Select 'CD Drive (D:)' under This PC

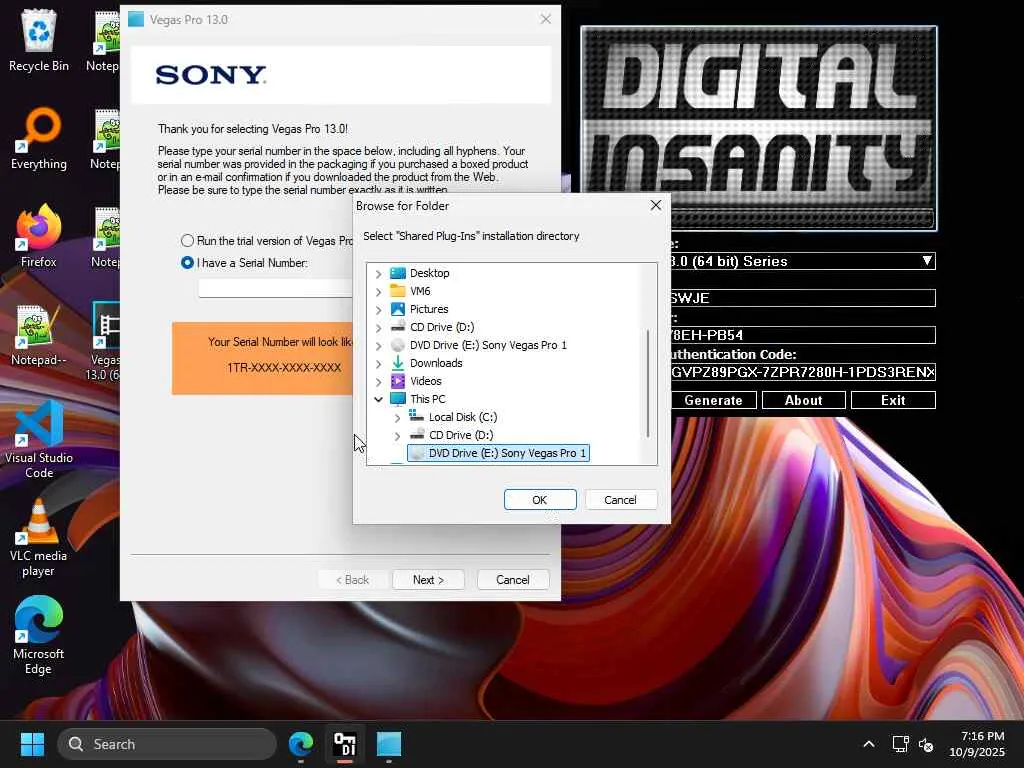click(x=461, y=435)
